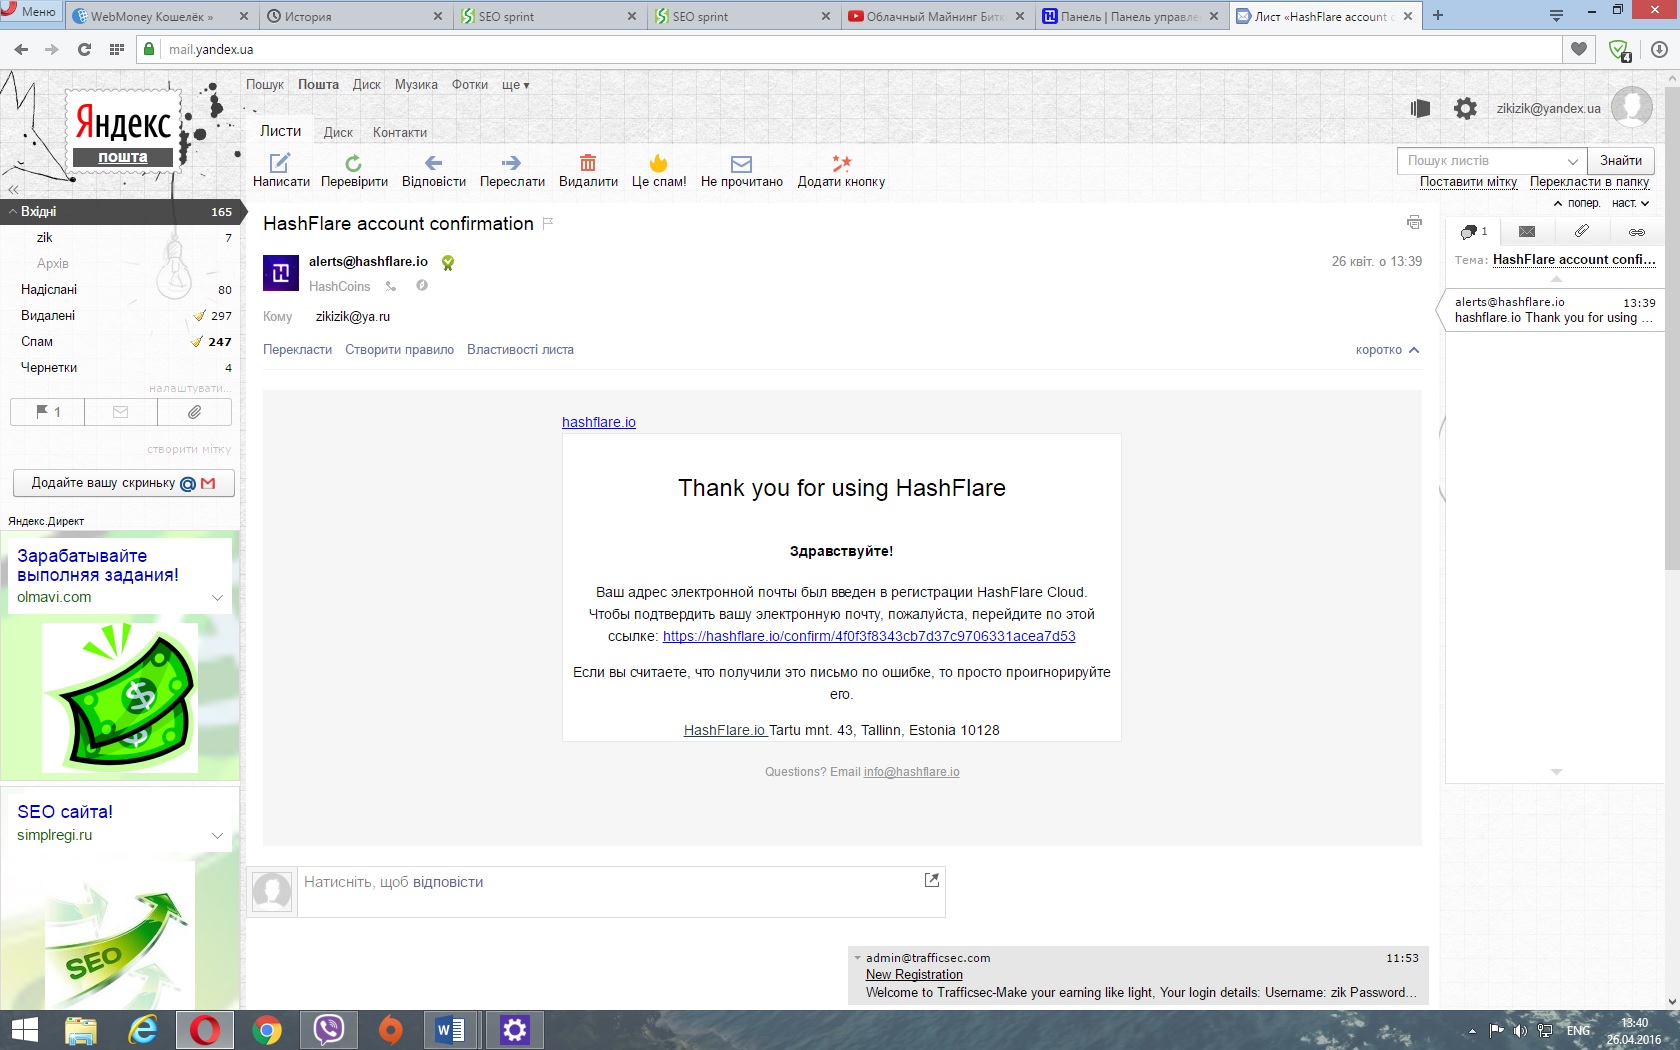Filter messages with attachments in left sidebar
1680x1050 pixels.
click(194, 411)
